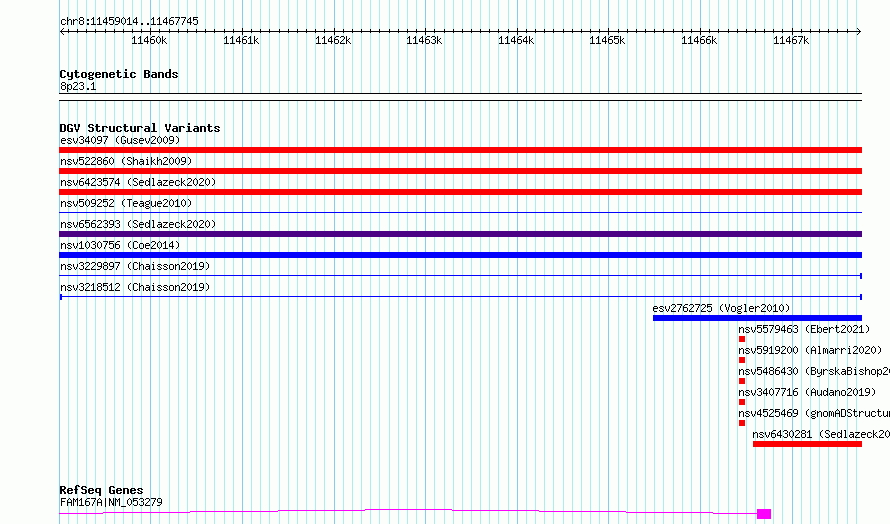
Task: Click the 11461k ruler tick label
Action: click(x=241, y=40)
